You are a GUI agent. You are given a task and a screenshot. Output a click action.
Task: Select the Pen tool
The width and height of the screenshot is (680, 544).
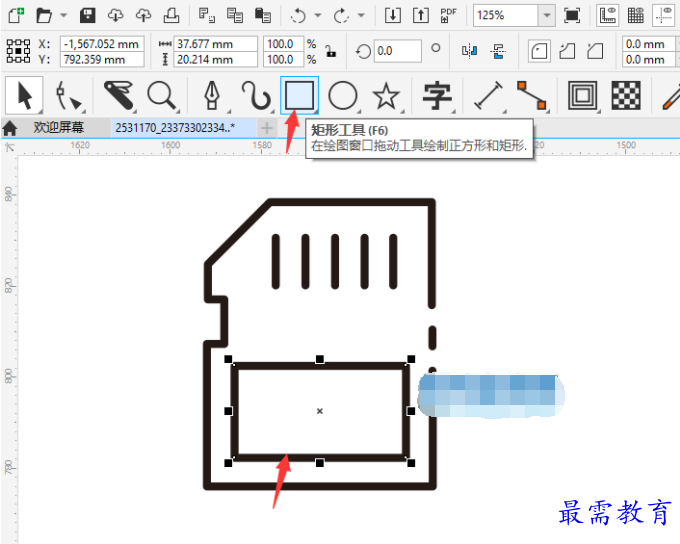[212, 95]
